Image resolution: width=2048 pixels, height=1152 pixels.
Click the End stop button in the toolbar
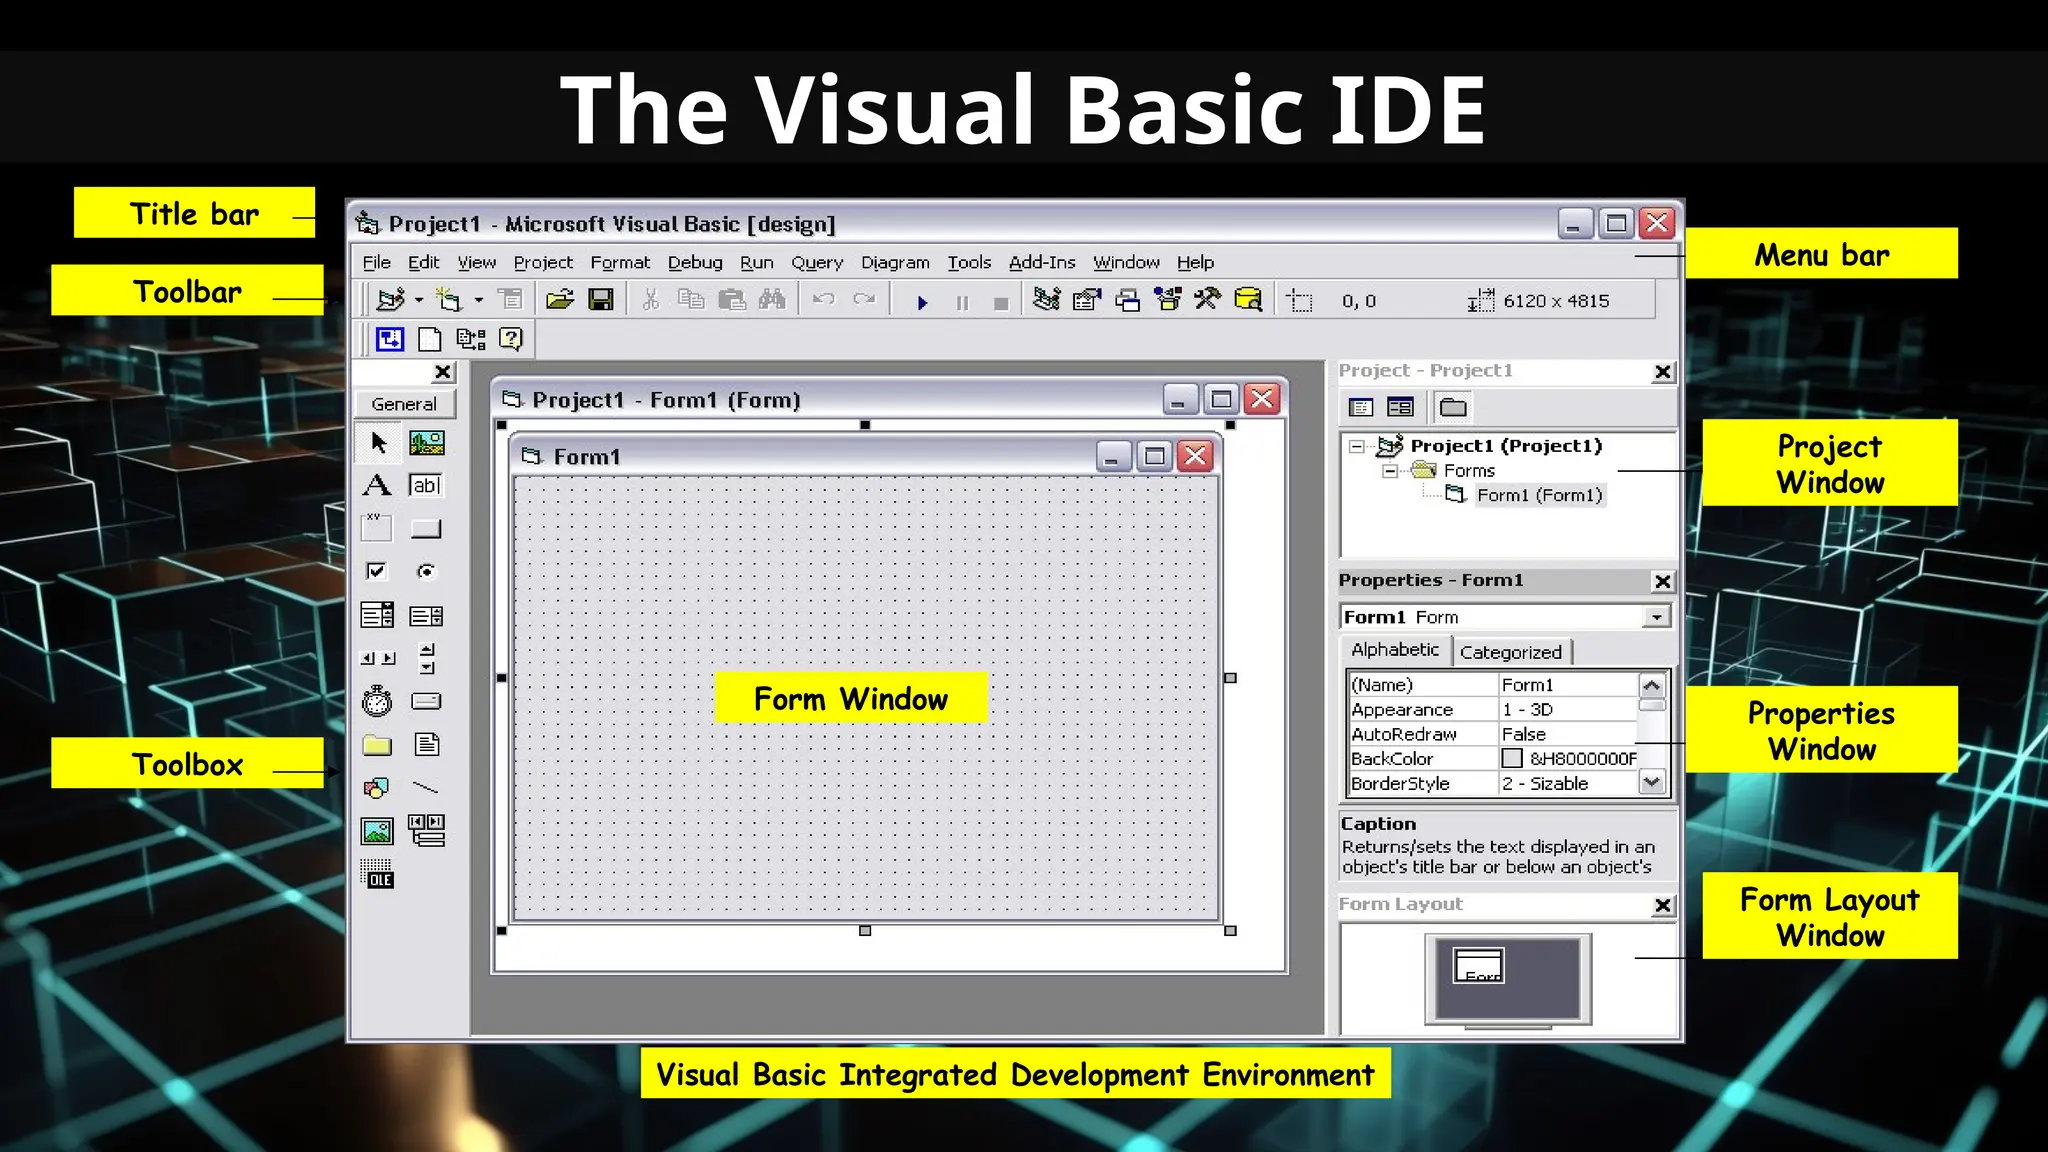tap(1001, 304)
